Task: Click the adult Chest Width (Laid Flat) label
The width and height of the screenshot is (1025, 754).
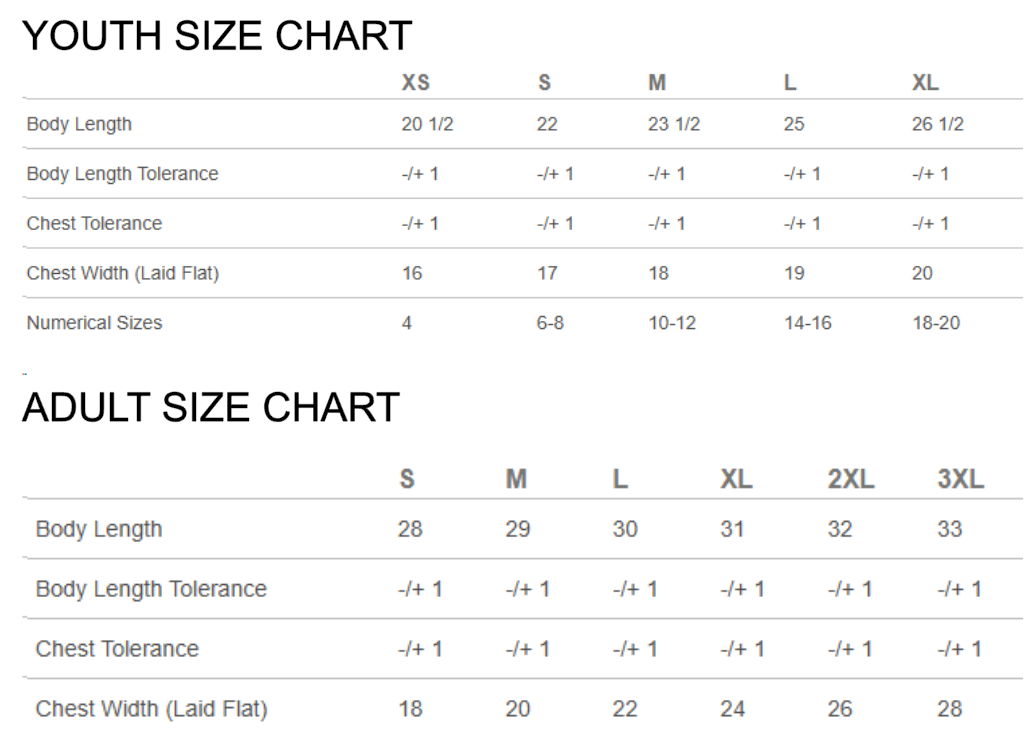Action: tap(151, 709)
